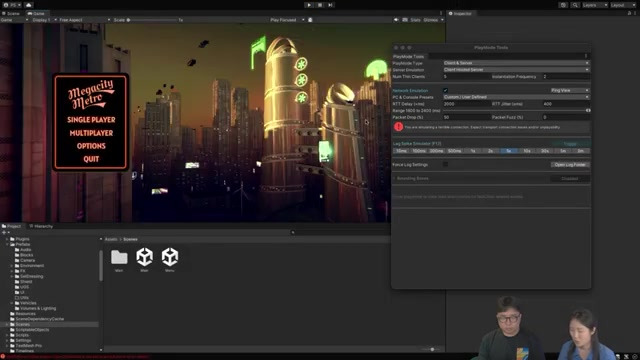Click QUIT in the game menu
Image resolution: width=640 pixels, height=360 pixels.
tap(91, 159)
